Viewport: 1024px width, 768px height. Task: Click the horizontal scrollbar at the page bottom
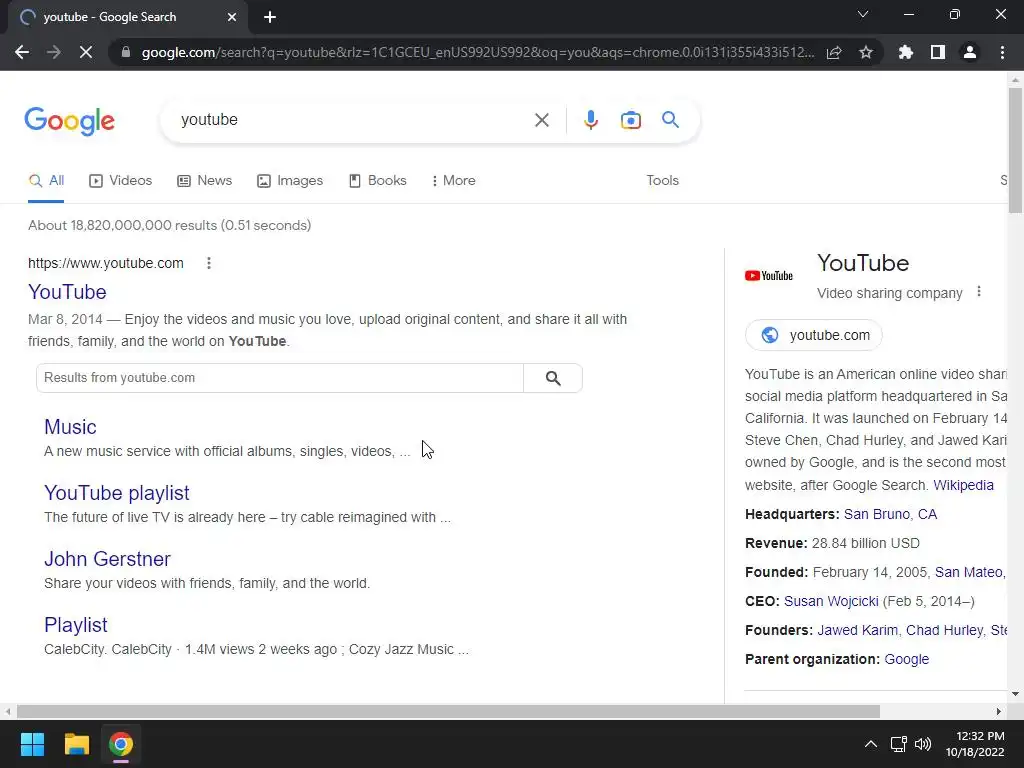pos(448,711)
